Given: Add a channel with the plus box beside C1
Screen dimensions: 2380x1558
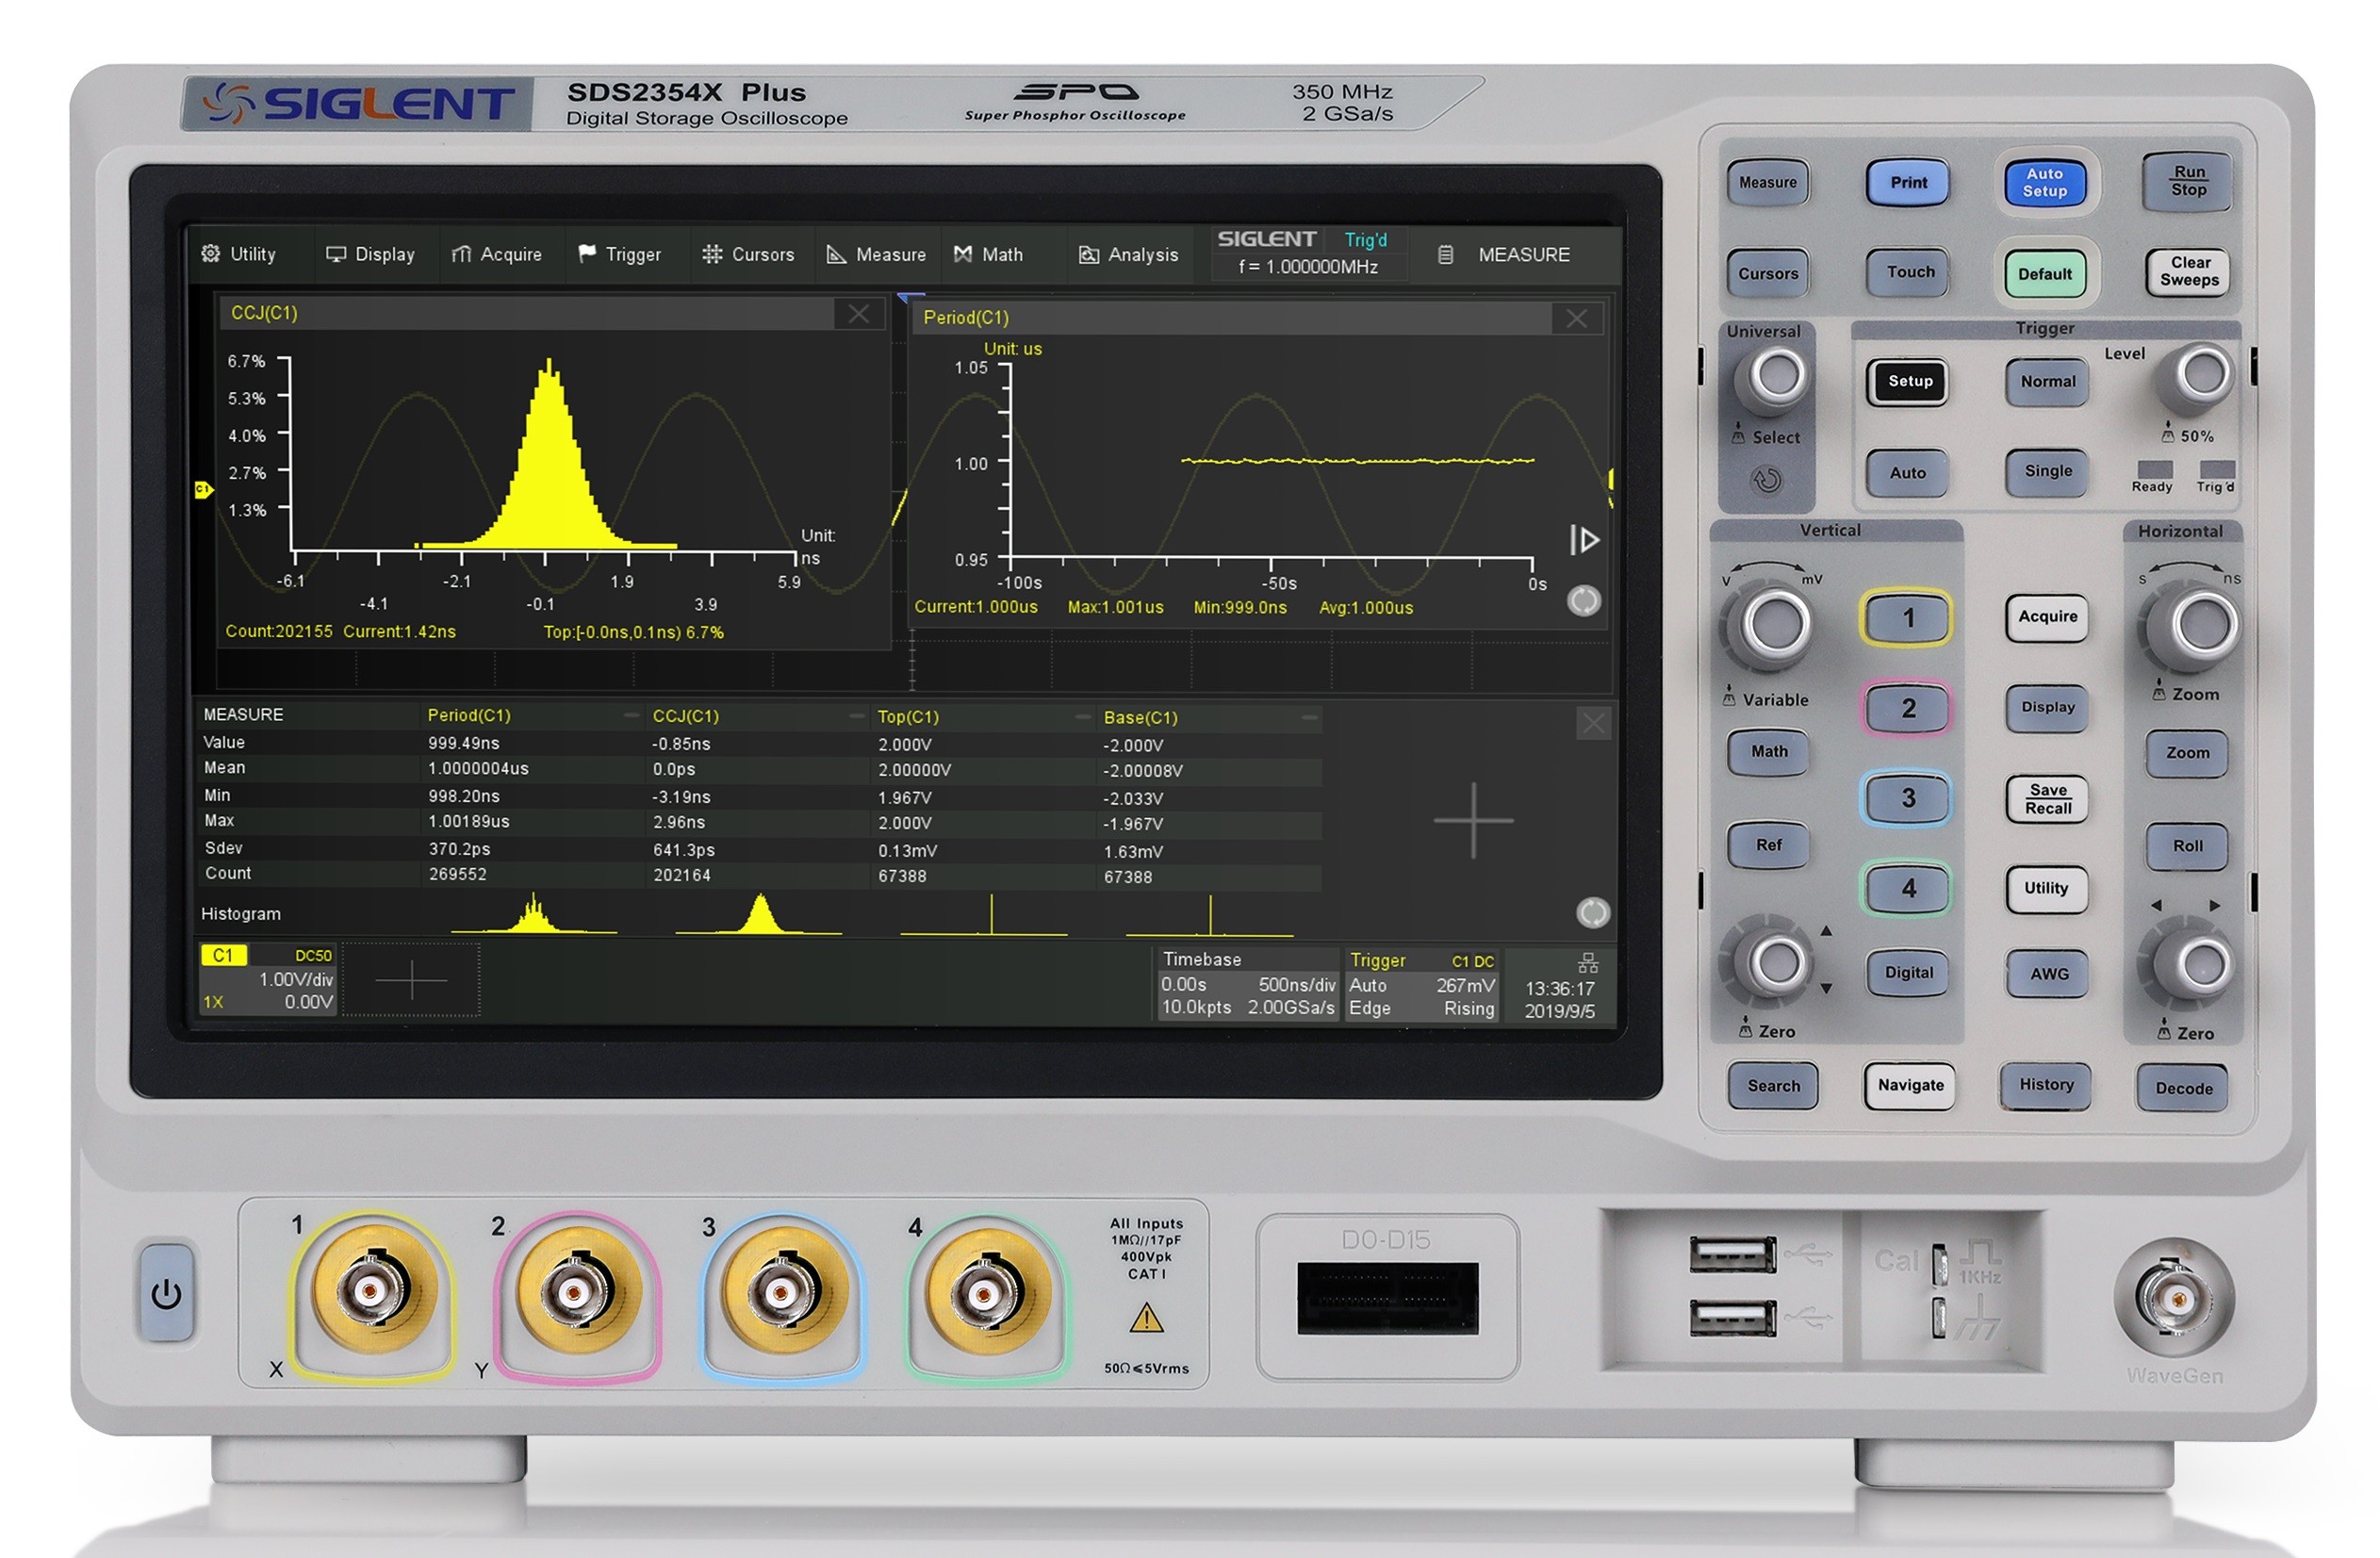Looking at the screenshot, I should pyautogui.click(x=411, y=980).
